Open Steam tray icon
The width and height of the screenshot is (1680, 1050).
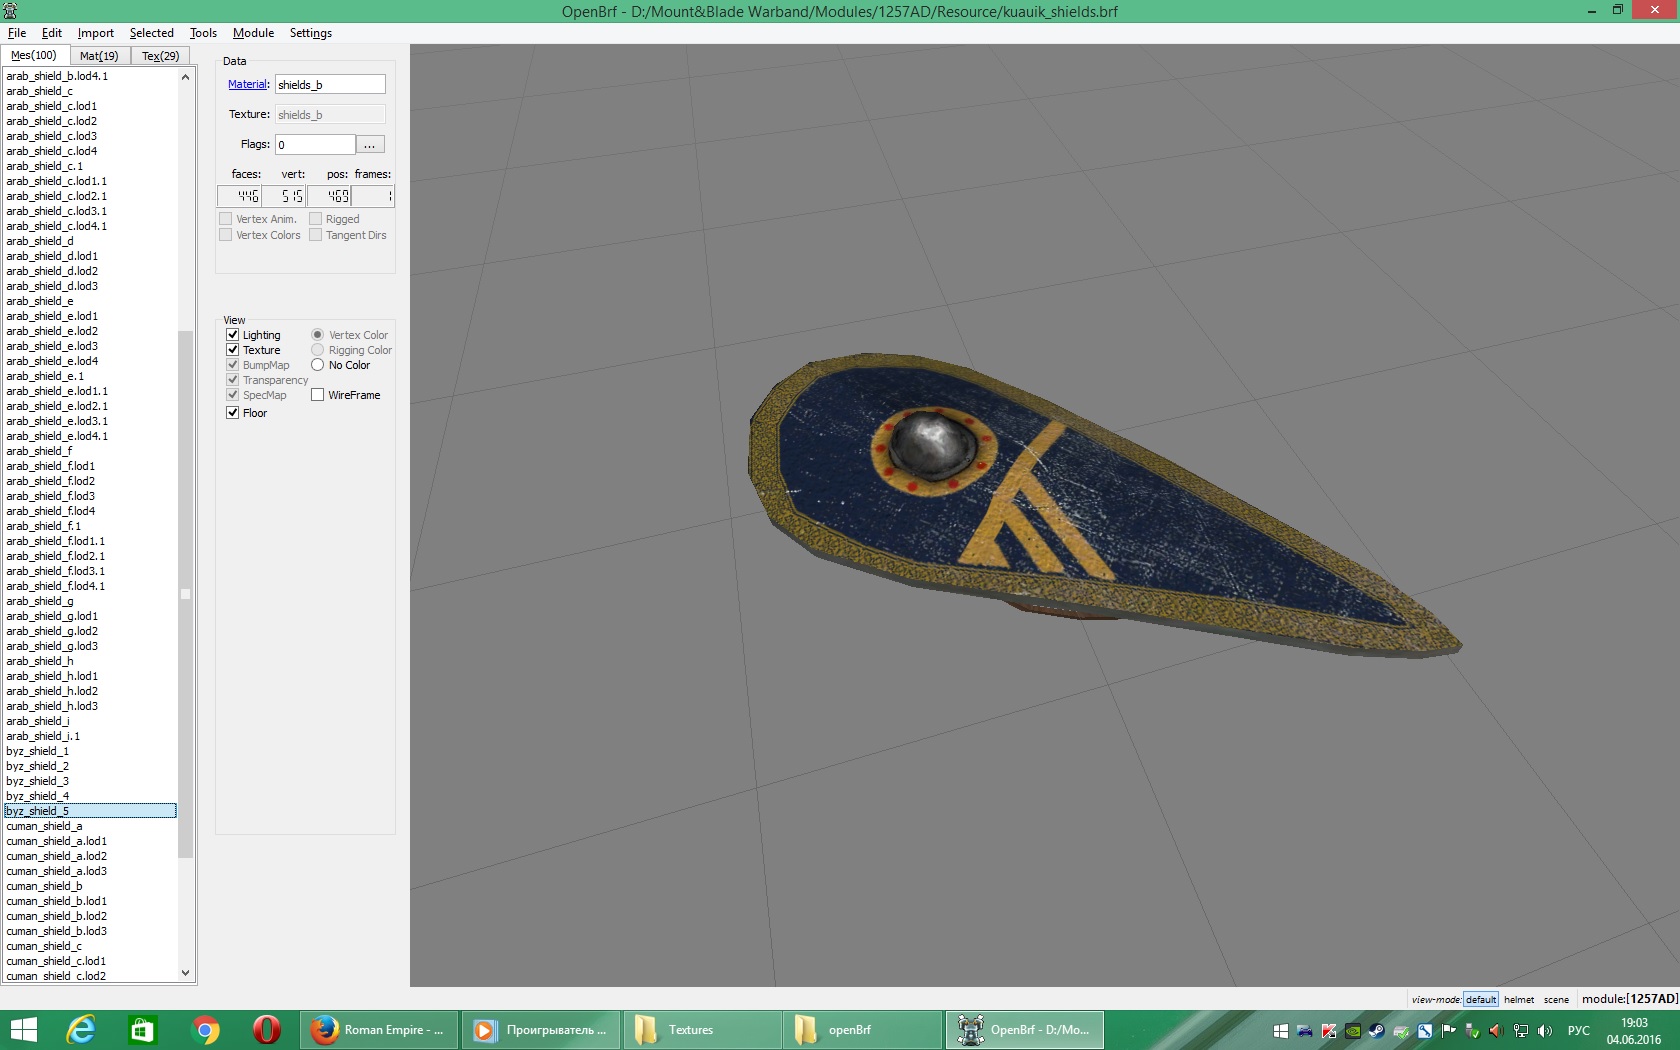[1377, 1031]
